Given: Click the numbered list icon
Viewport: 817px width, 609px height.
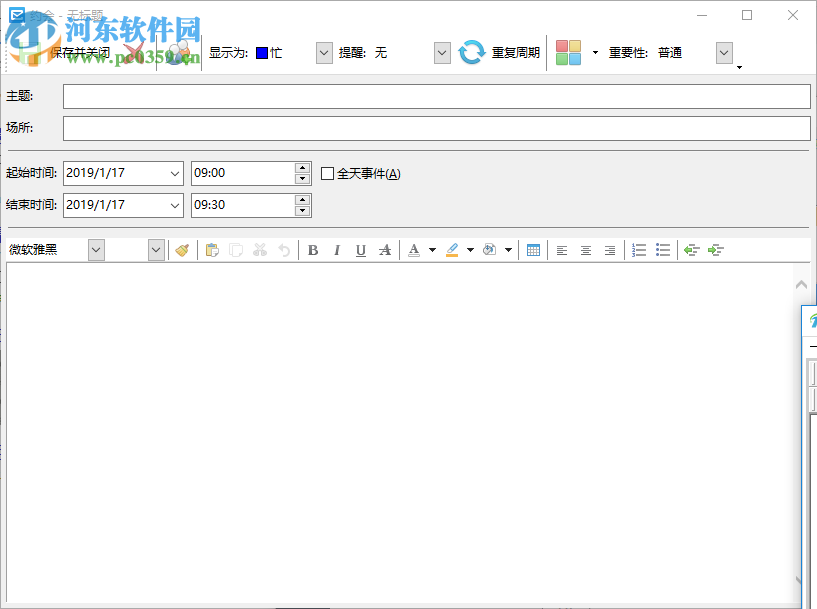Looking at the screenshot, I should 639,250.
